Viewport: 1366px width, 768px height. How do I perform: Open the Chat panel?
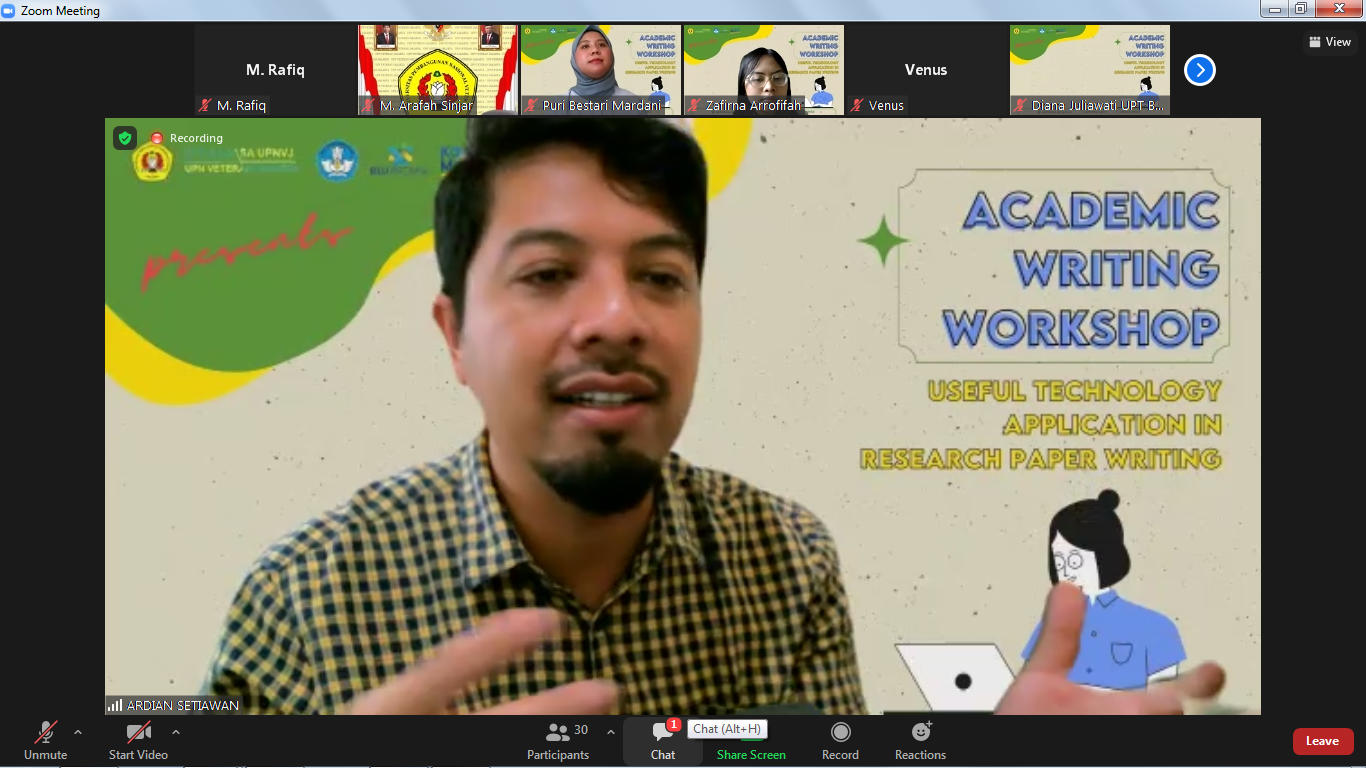coord(662,740)
